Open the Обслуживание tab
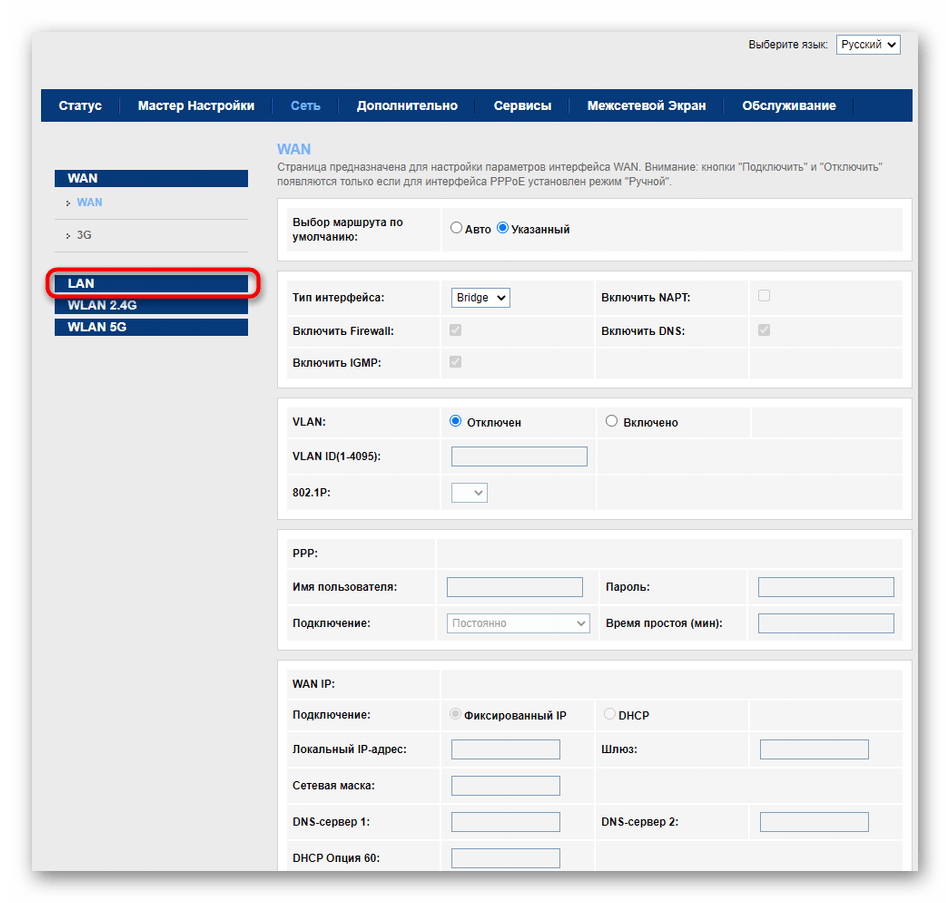The image size is (950, 903). pyautogui.click(x=789, y=106)
